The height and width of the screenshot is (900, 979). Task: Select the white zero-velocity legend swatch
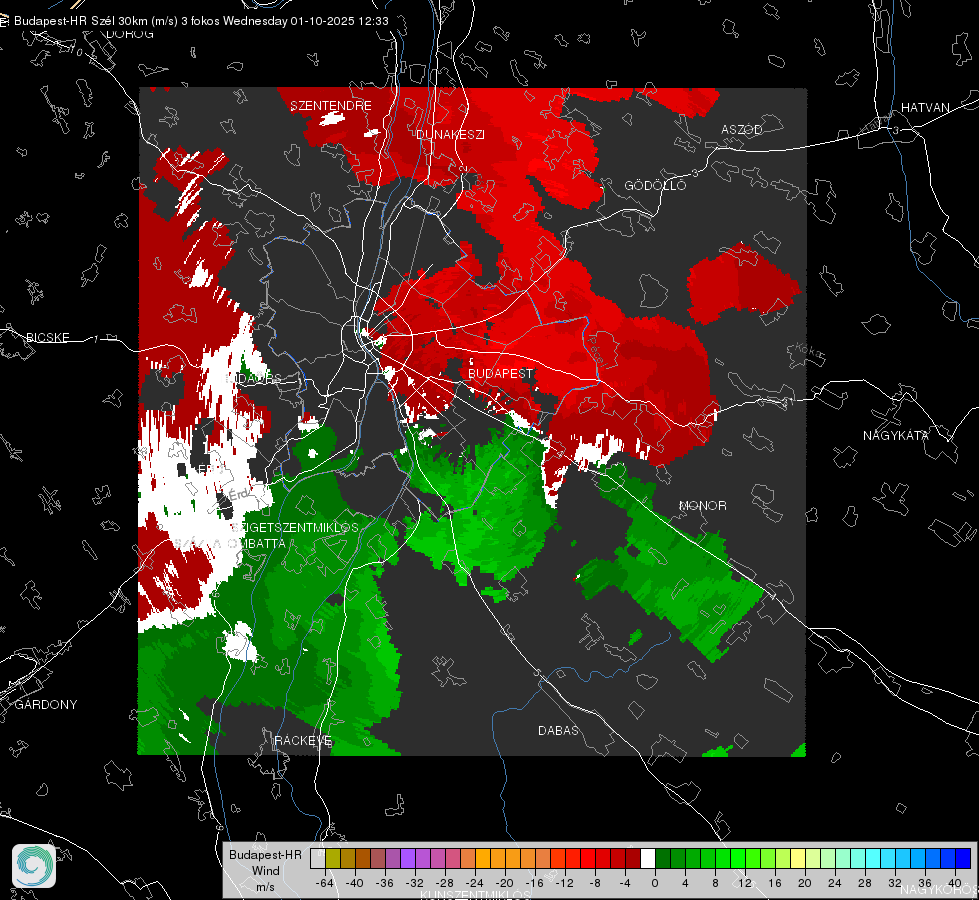(x=647, y=858)
